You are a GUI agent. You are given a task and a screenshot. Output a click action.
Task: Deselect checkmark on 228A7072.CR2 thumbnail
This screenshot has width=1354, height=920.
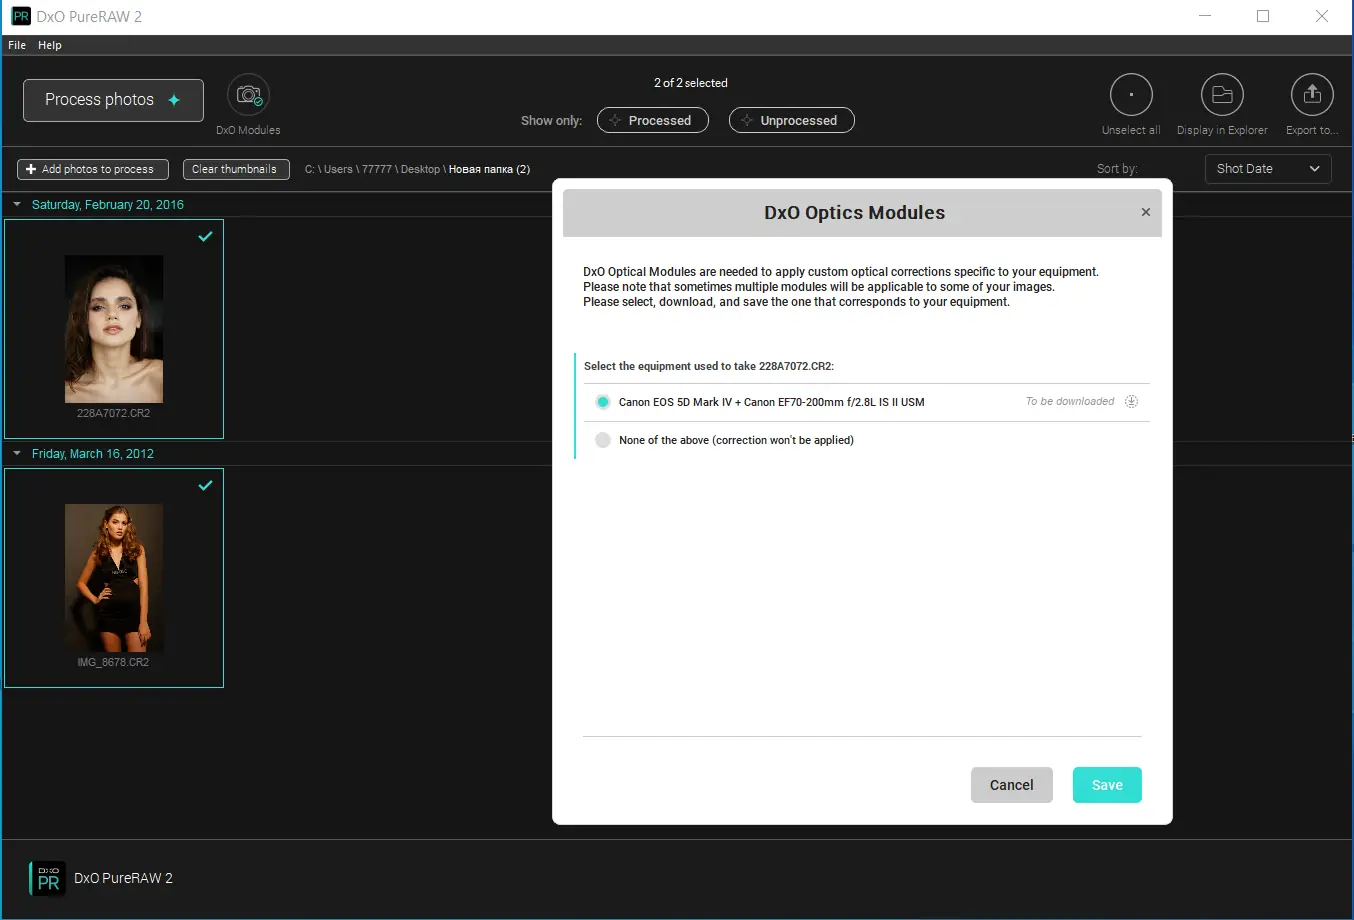[x=205, y=237]
